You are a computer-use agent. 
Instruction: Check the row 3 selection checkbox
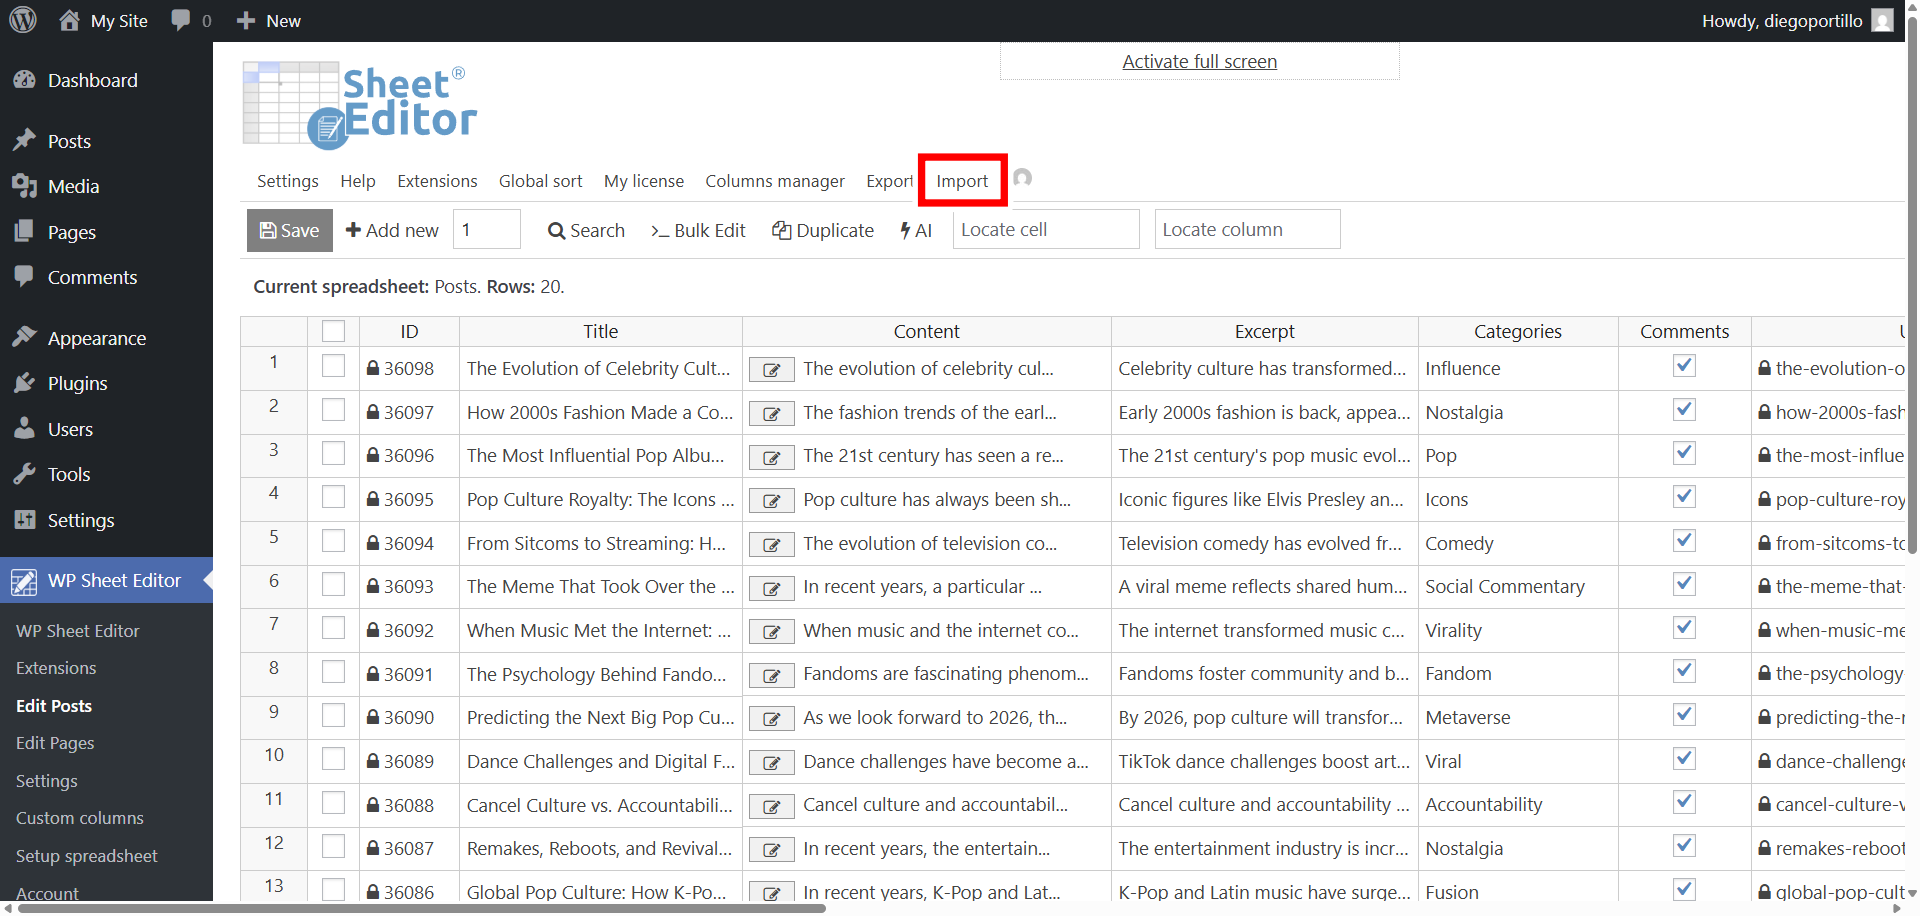pos(333,454)
